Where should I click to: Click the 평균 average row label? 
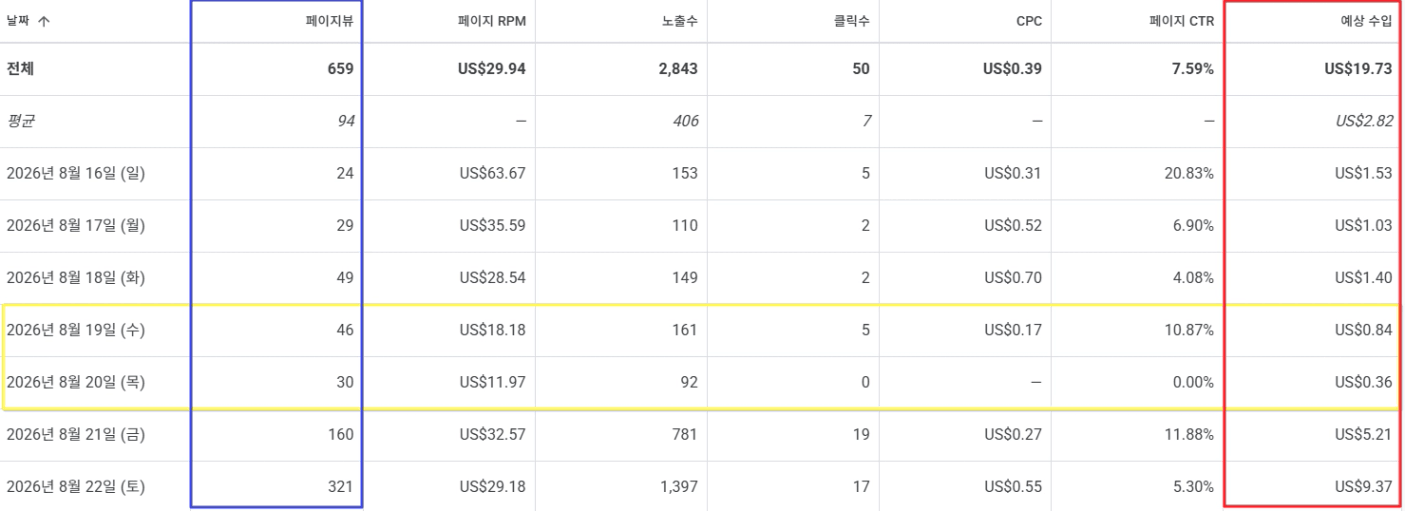(21, 121)
